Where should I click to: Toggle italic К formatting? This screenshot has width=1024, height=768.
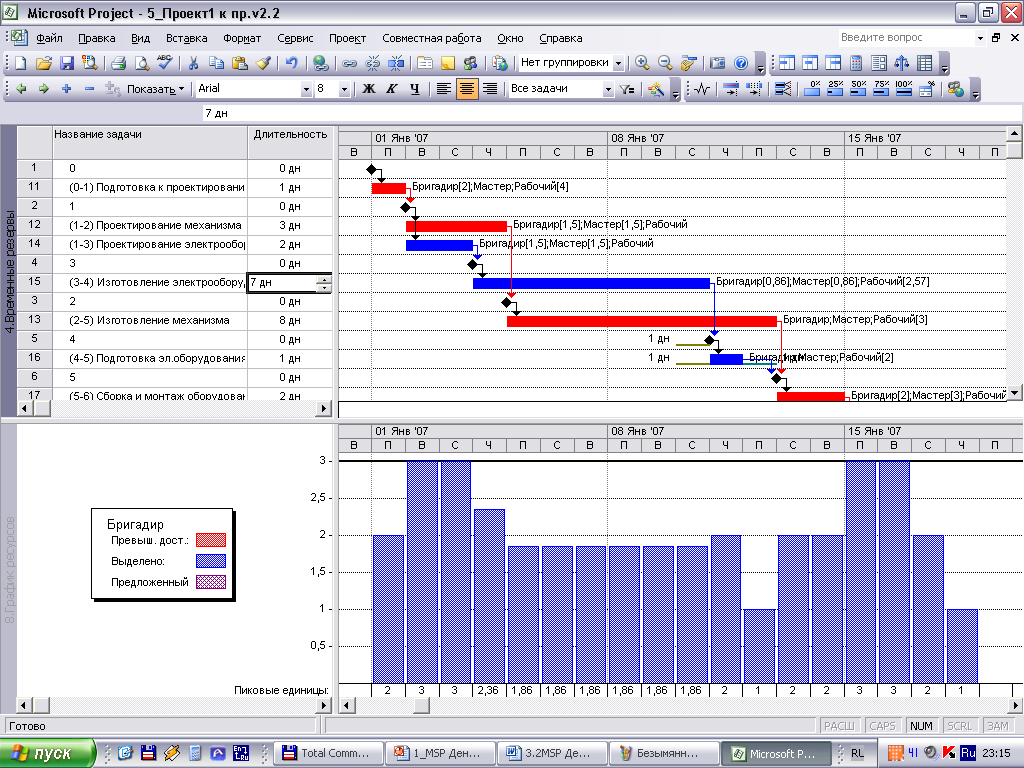coord(390,89)
